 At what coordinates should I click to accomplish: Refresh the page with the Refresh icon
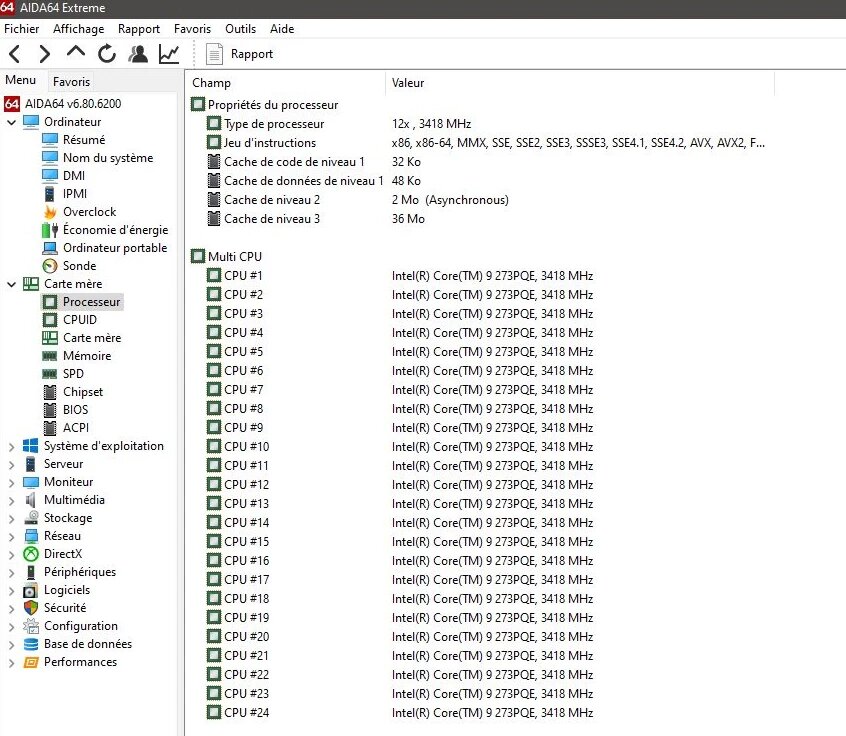[107, 53]
